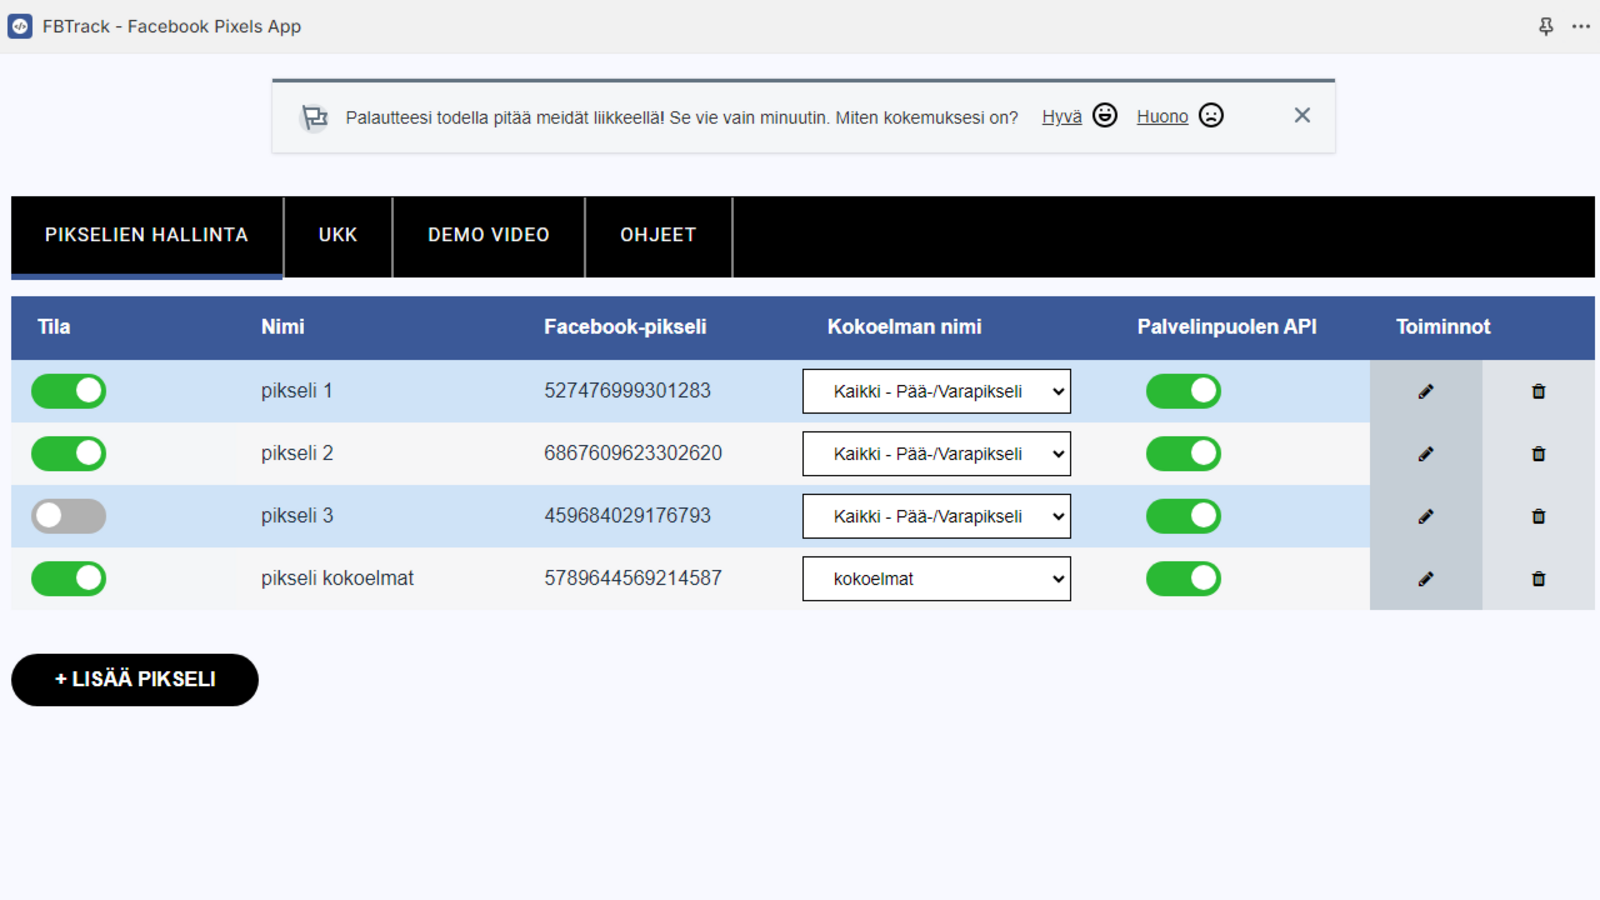
Task: Open the UKK tab
Action: point(338,236)
